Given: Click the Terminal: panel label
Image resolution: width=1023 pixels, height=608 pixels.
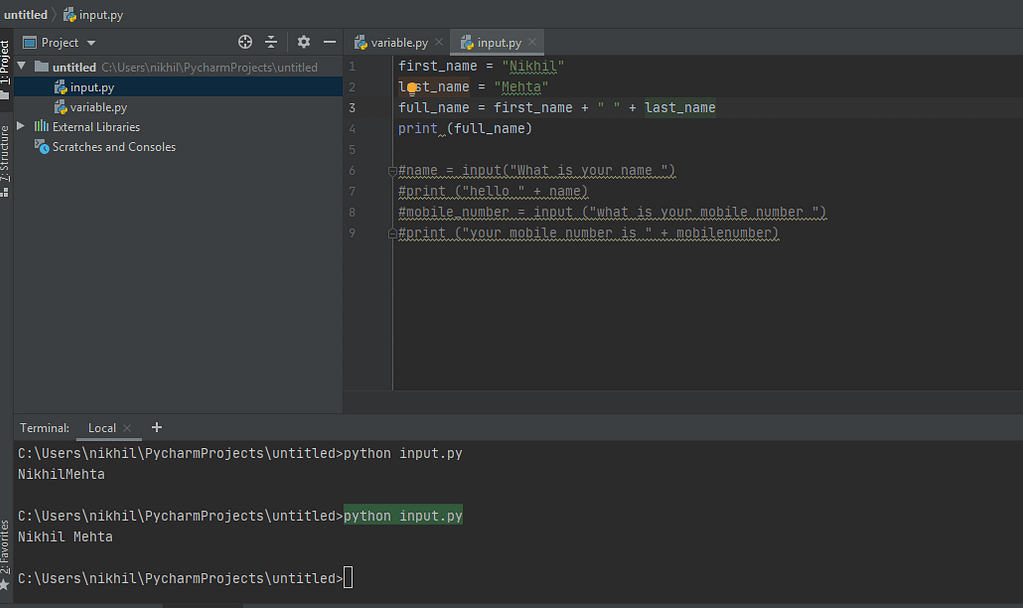Looking at the screenshot, I should (44, 428).
